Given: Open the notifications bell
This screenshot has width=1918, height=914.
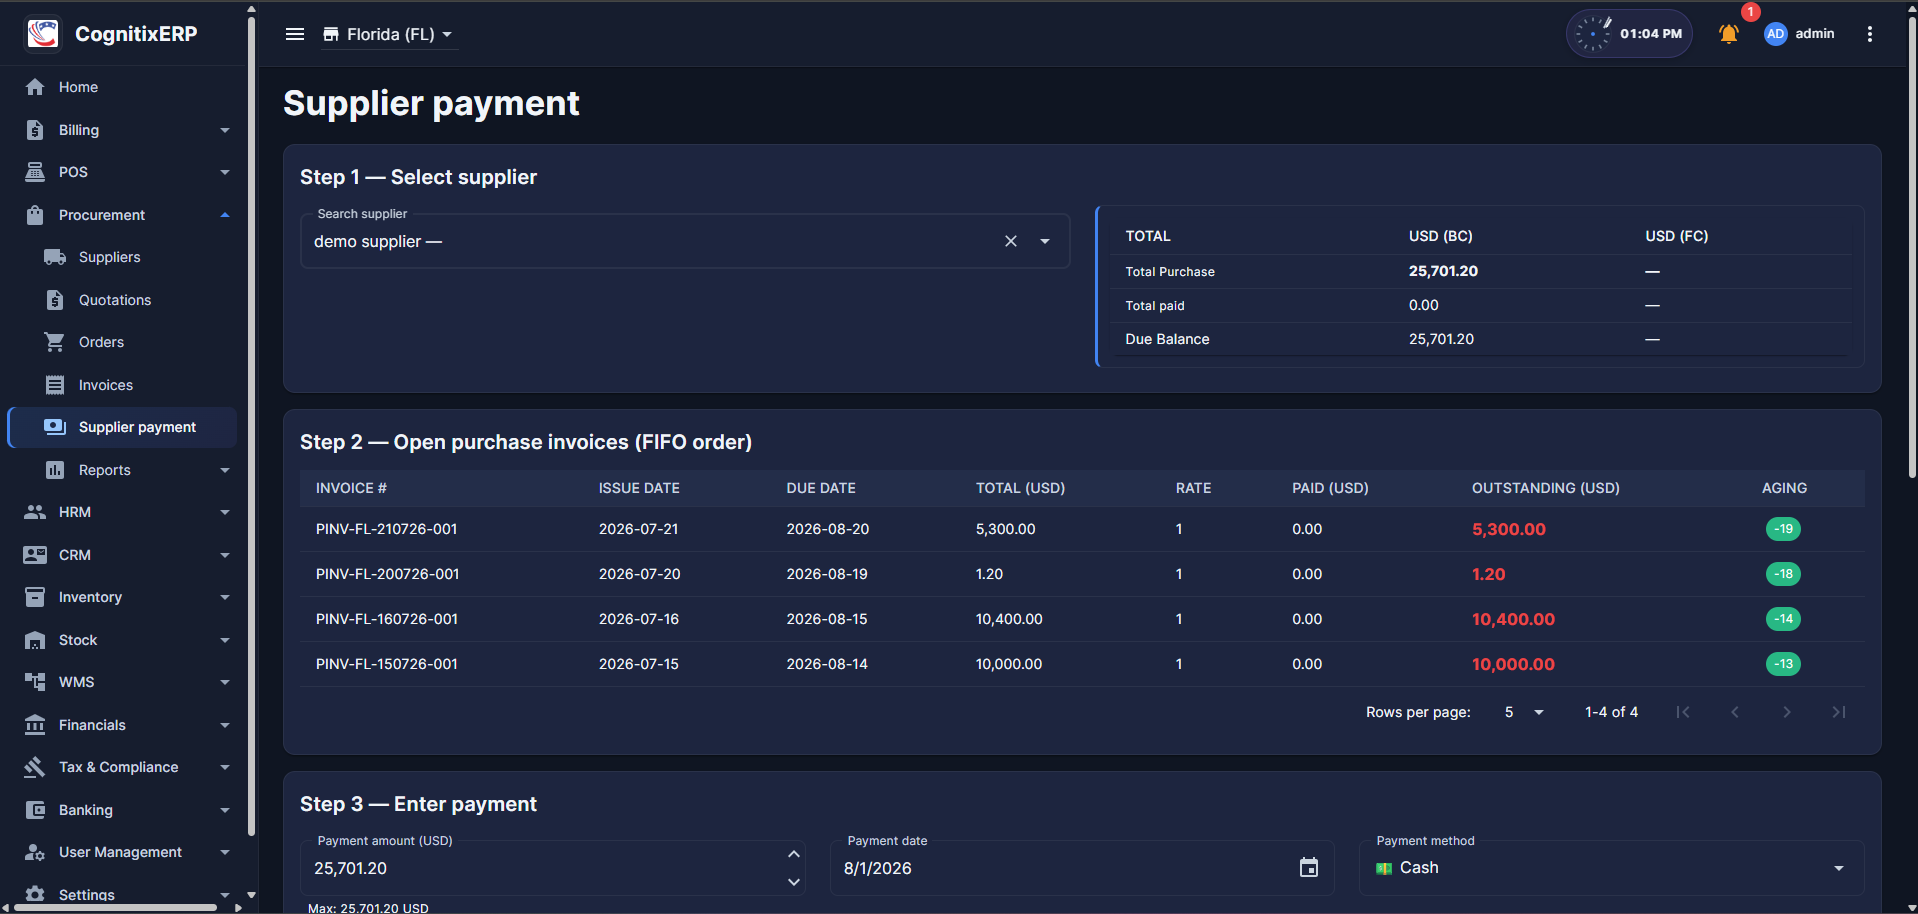Looking at the screenshot, I should [x=1728, y=34].
